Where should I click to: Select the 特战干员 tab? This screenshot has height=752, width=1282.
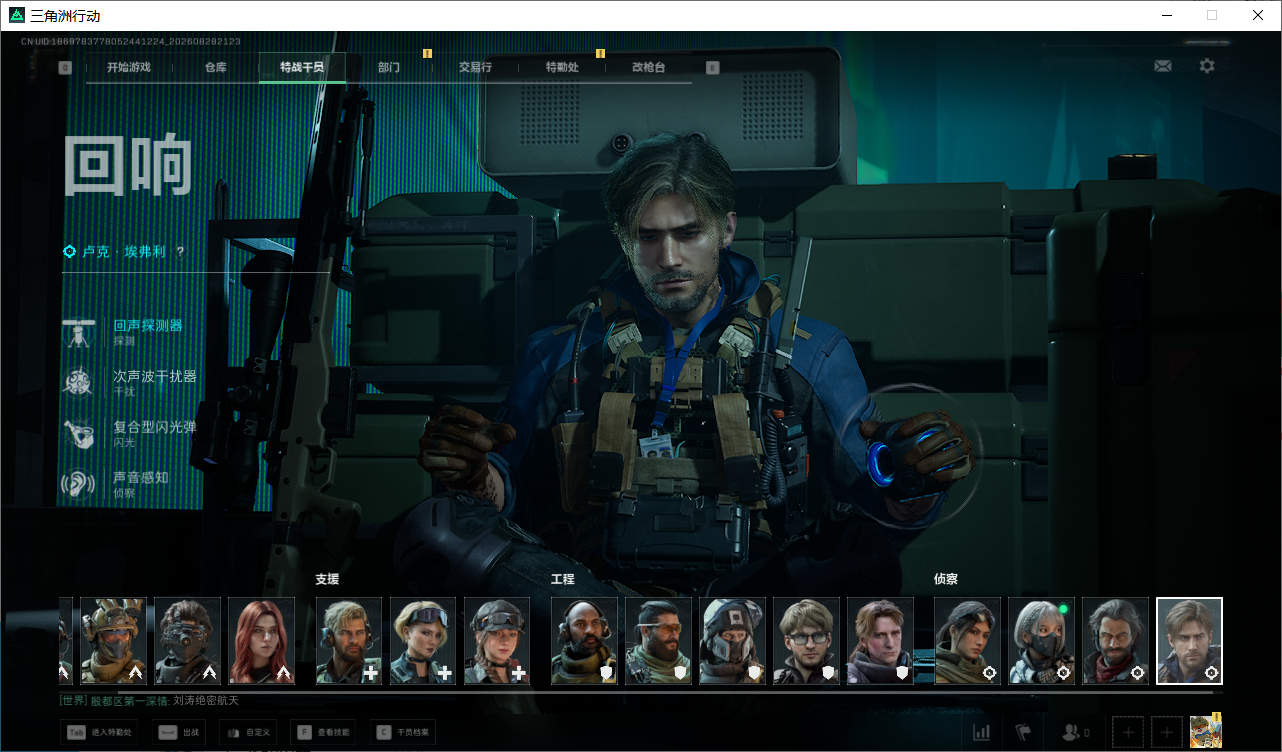click(302, 67)
